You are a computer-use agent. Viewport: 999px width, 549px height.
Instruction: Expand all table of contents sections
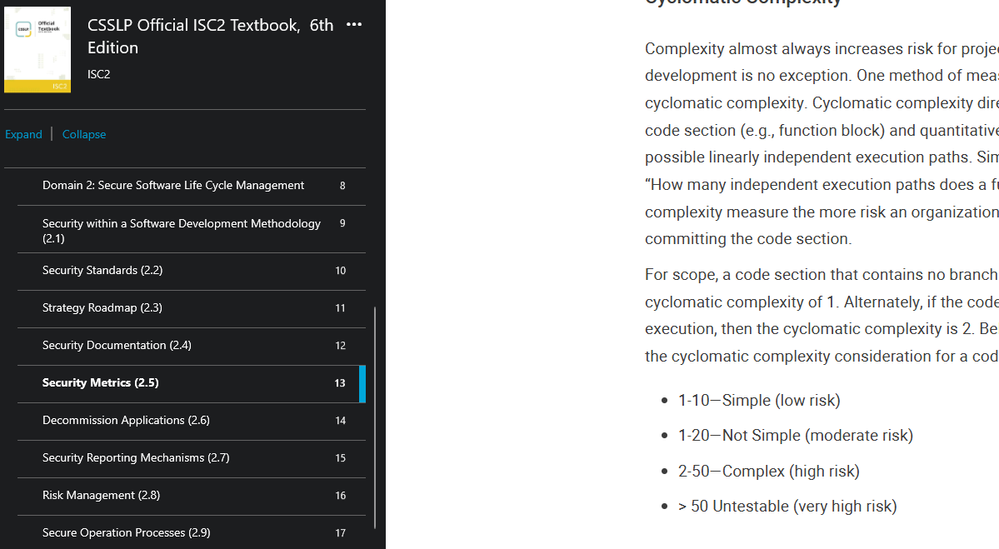23,134
